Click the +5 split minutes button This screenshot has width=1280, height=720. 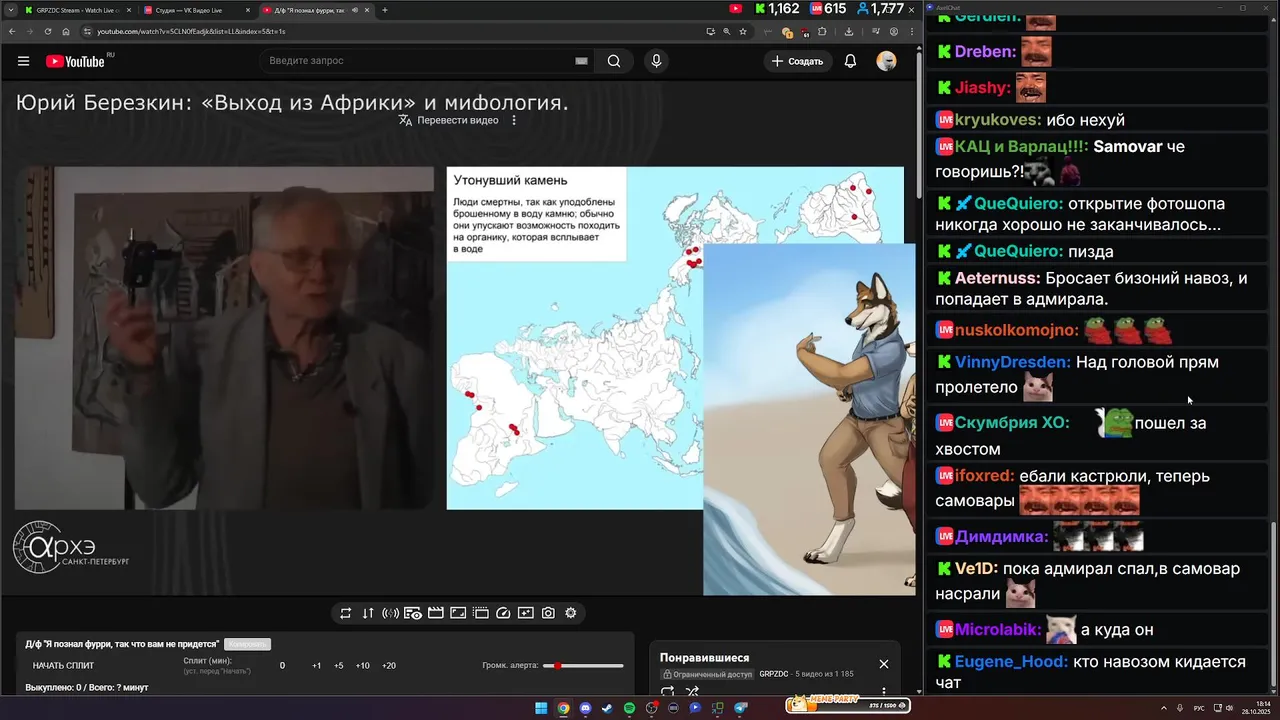coord(339,665)
